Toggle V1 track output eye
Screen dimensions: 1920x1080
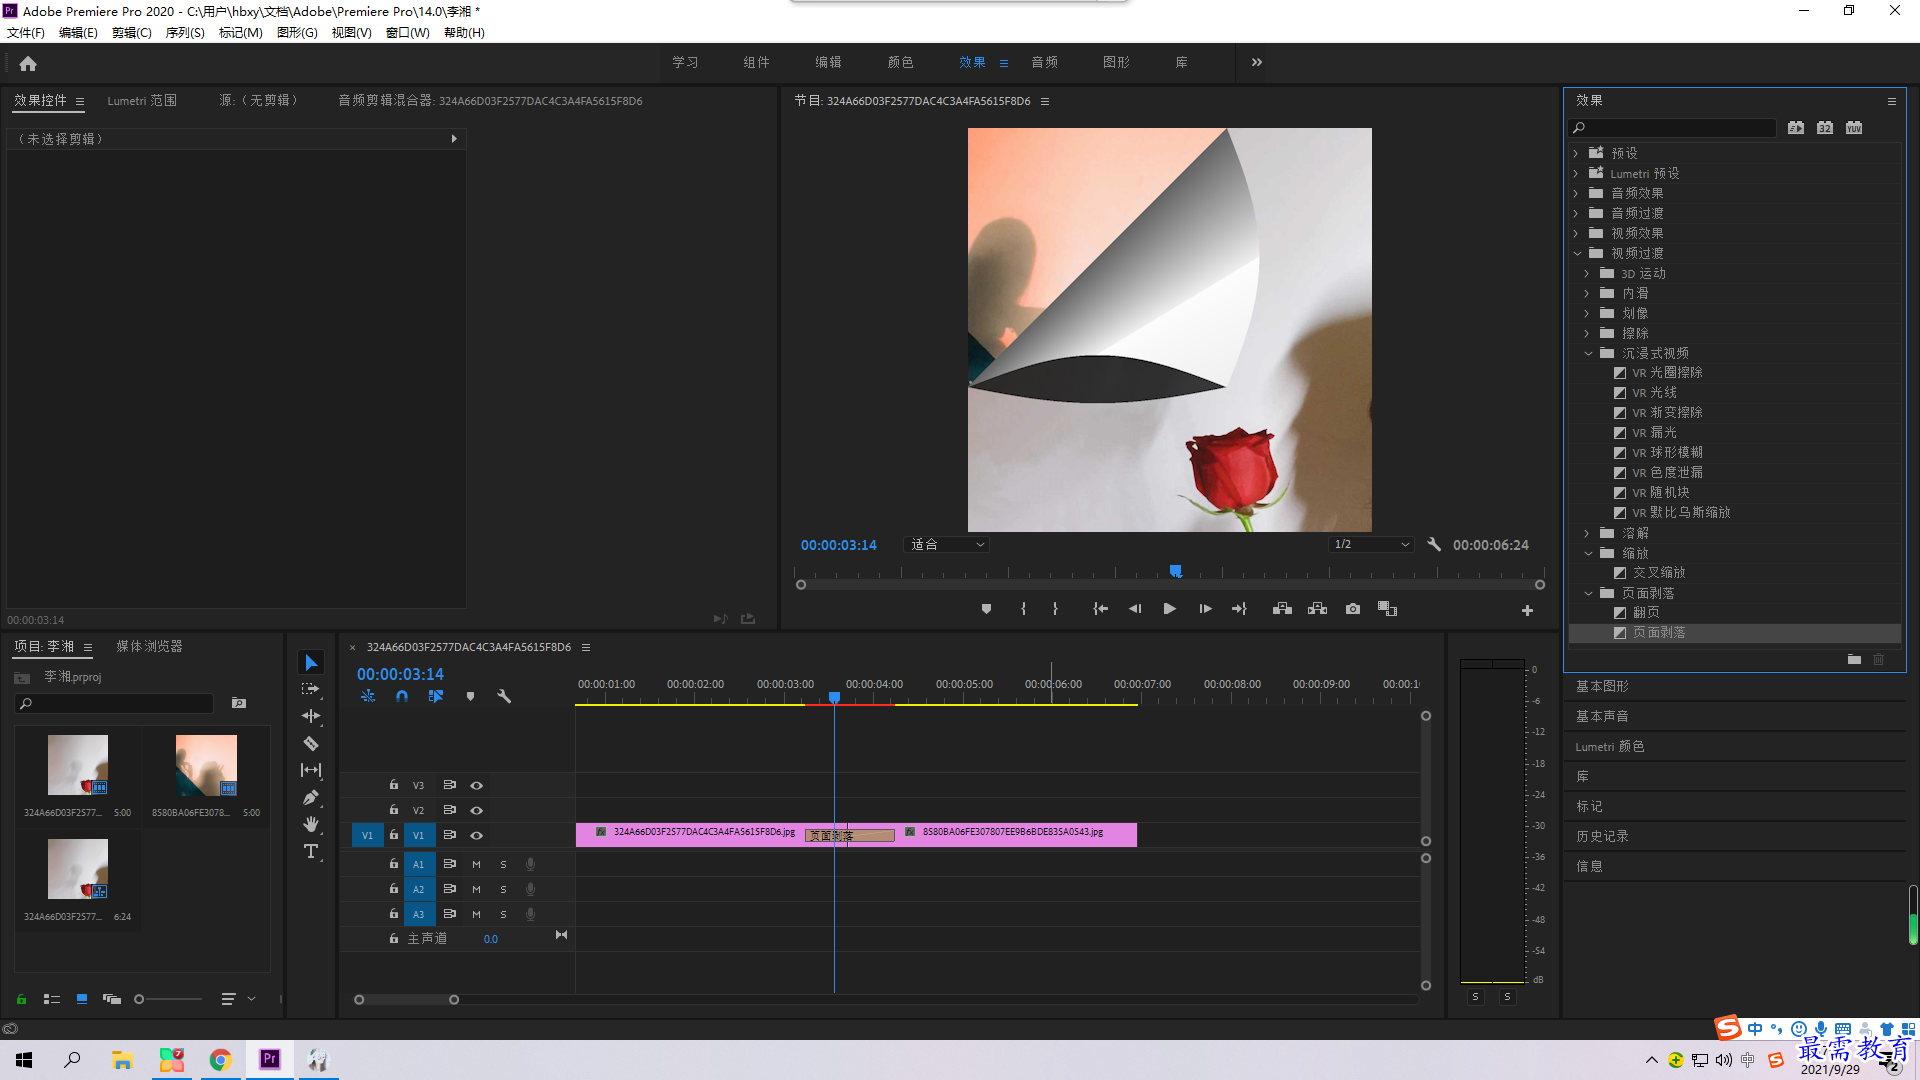click(477, 835)
